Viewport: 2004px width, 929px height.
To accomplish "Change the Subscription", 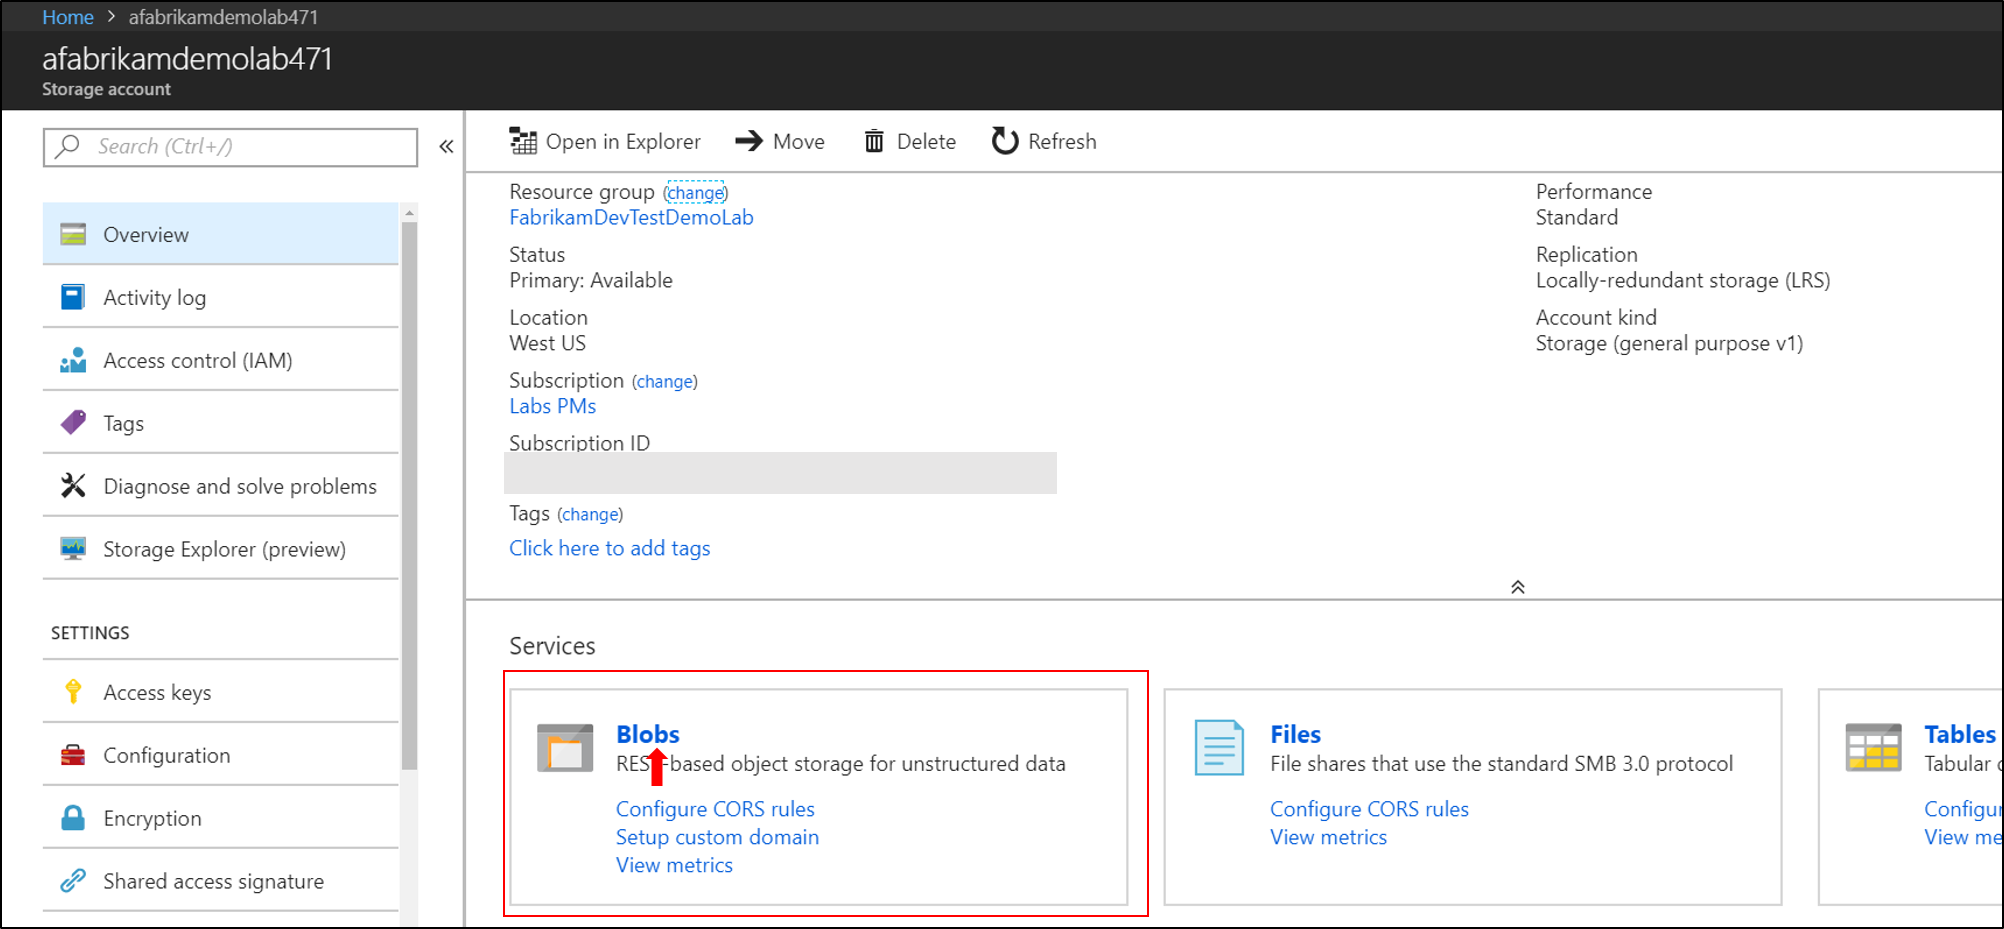I will click(665, 381).
